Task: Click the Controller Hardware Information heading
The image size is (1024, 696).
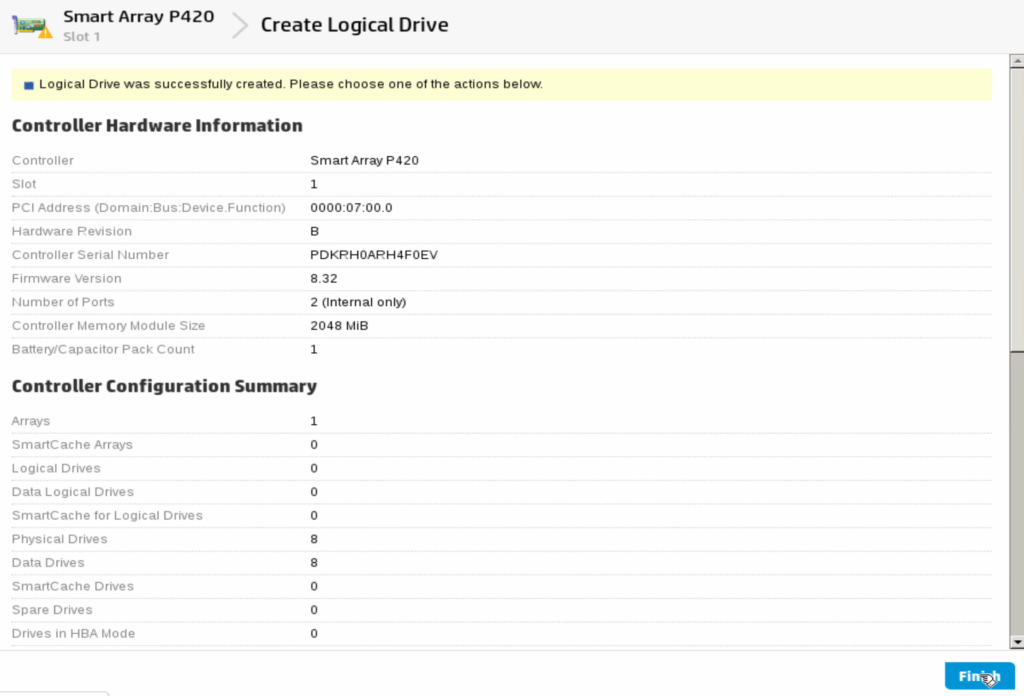Action: [x=157, y=125]
